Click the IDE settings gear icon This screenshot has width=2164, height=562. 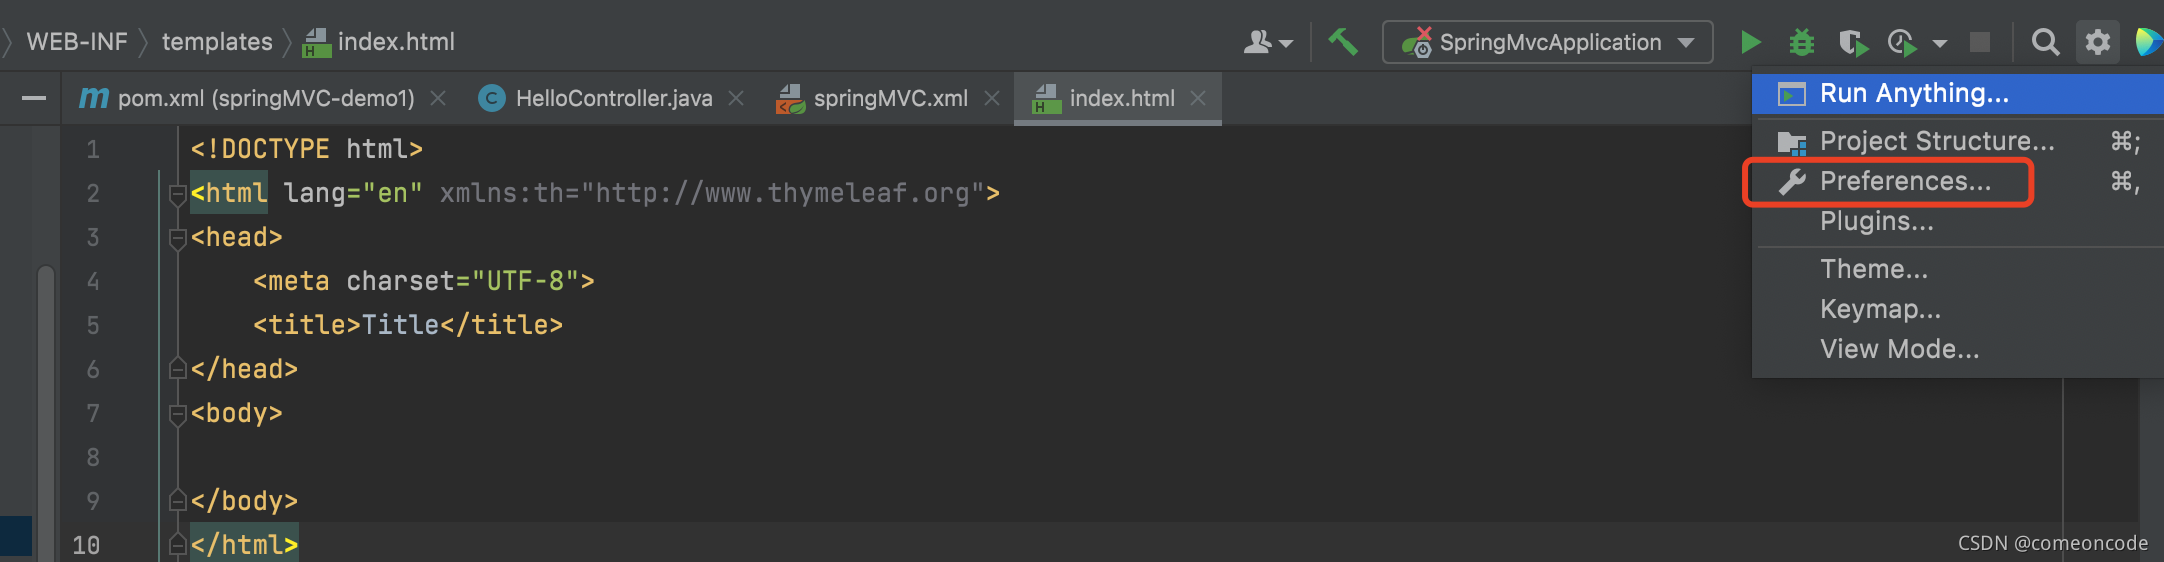2097,42
